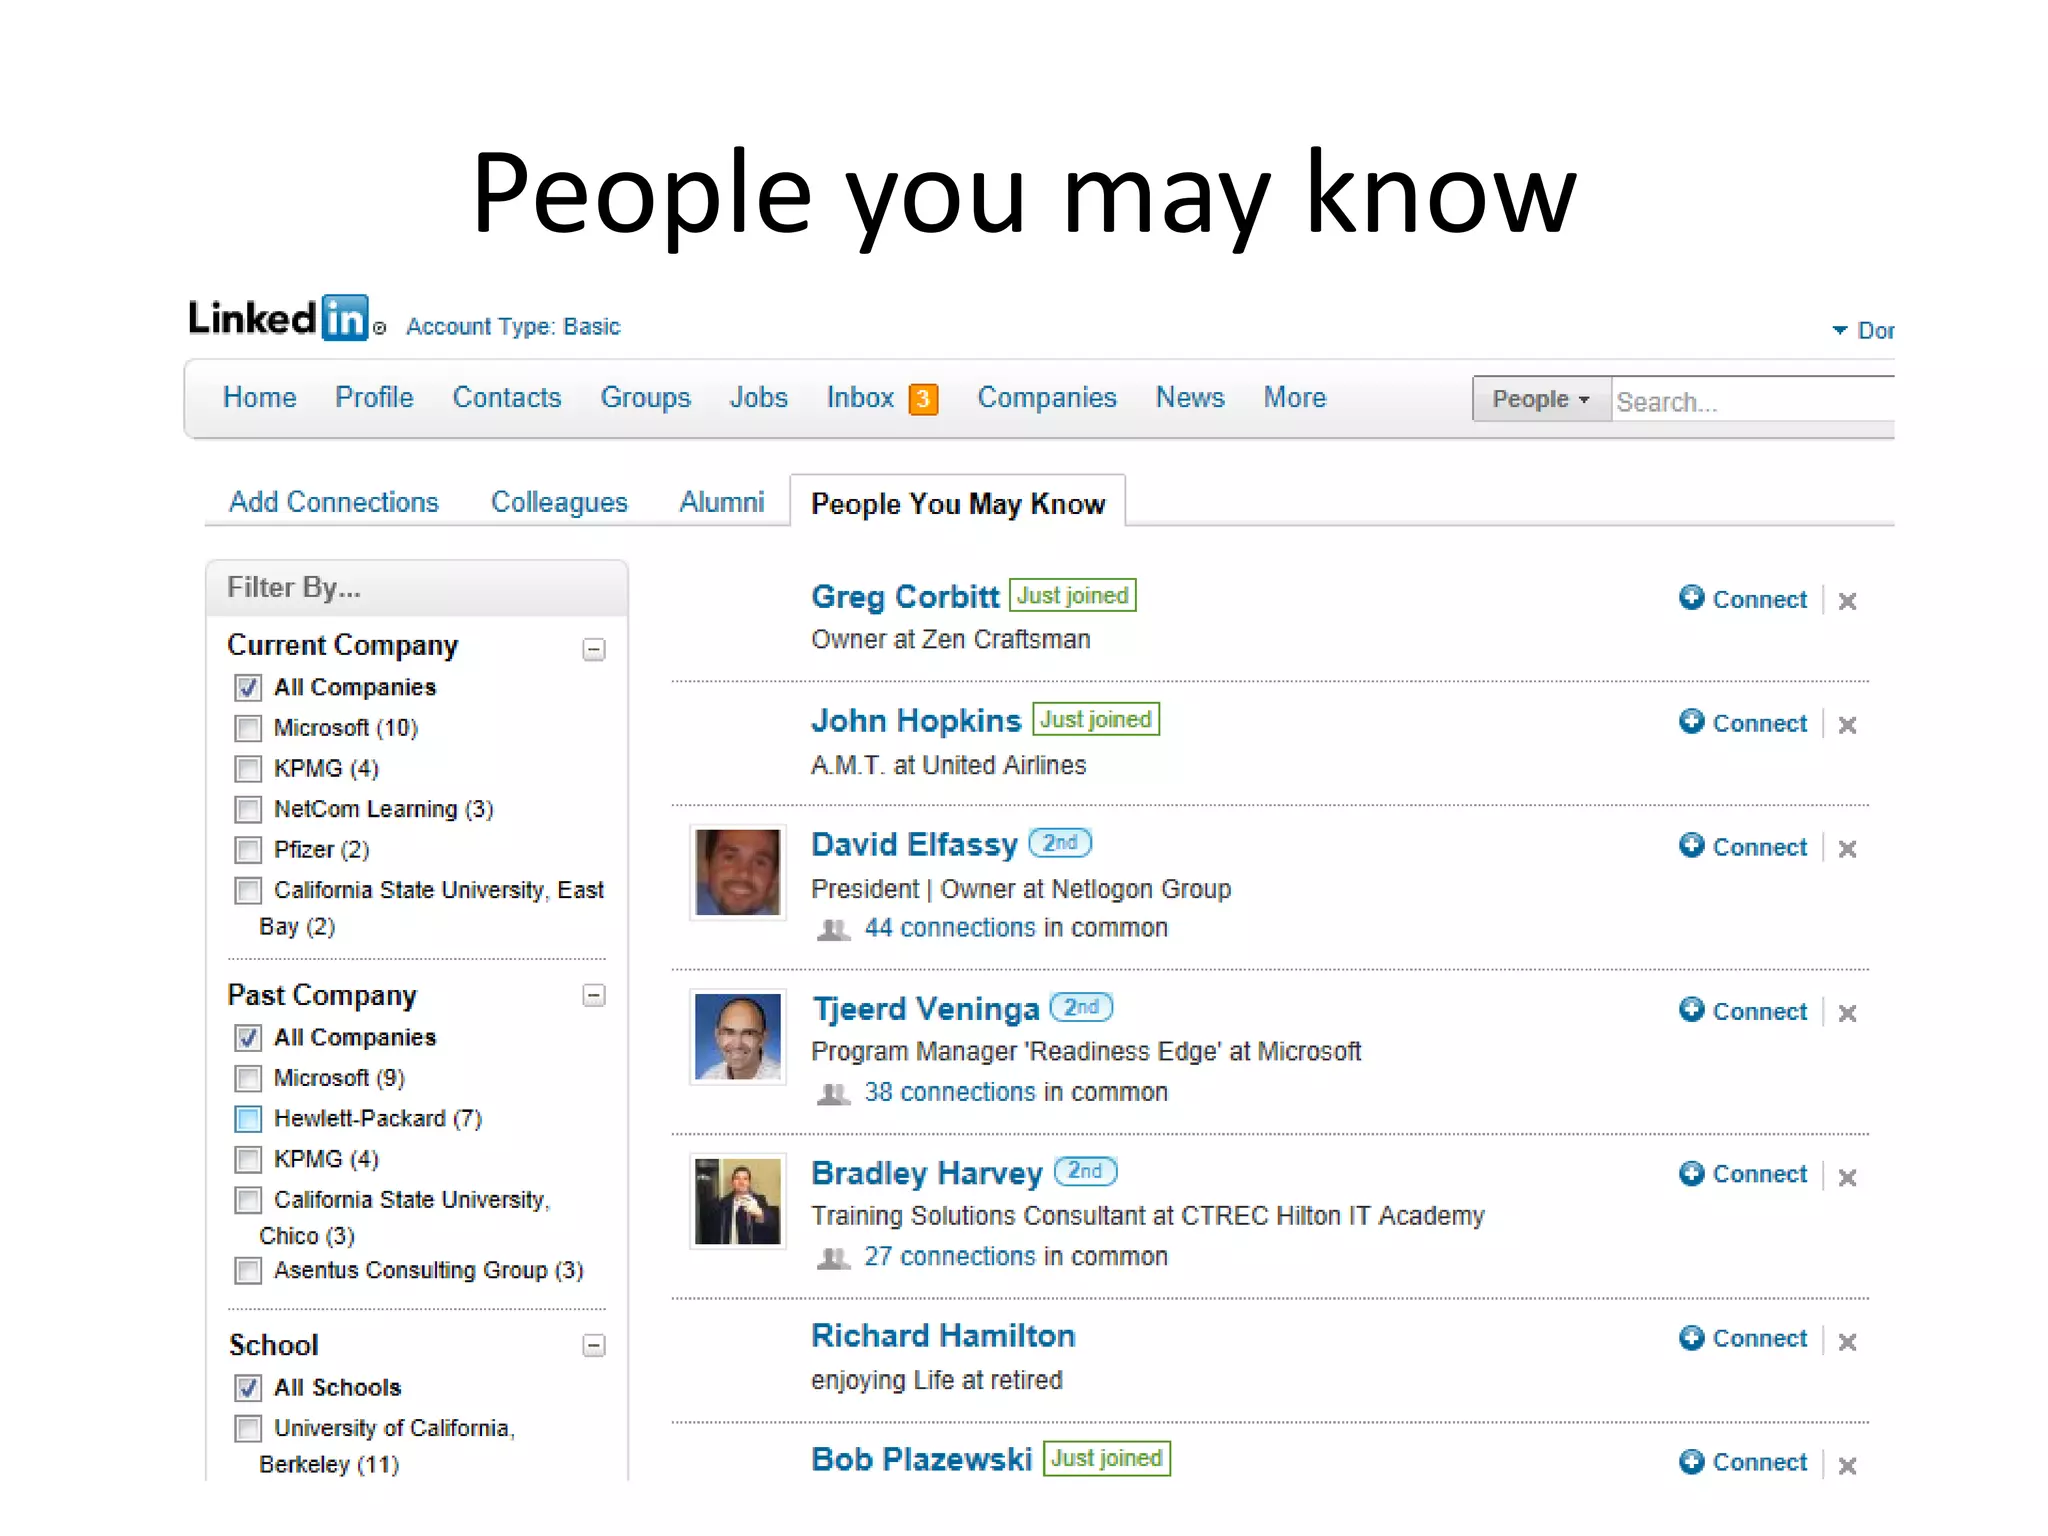Check KPMG (4) under Current Company
Screen dimensions: 2048x1536
(248, 769)
